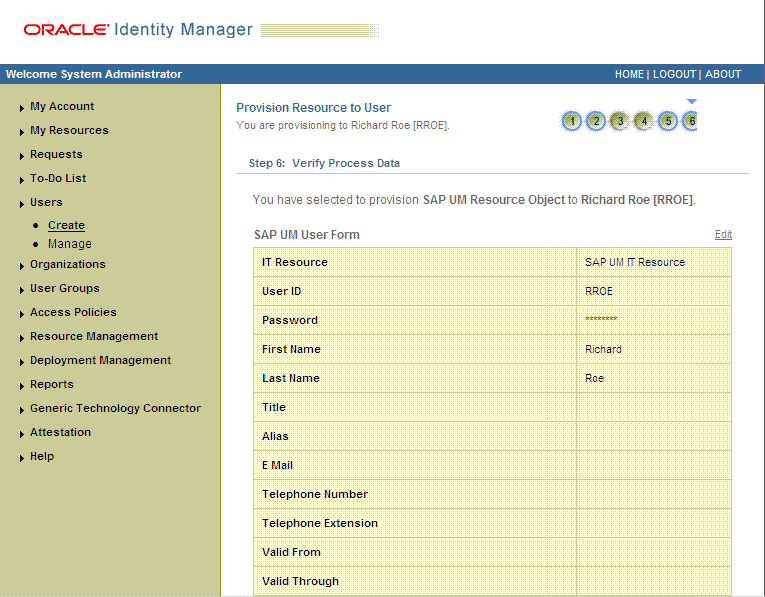Select the Roe Last Name value
This screenshot has height=597, width=765.
(x=594, y=378)
